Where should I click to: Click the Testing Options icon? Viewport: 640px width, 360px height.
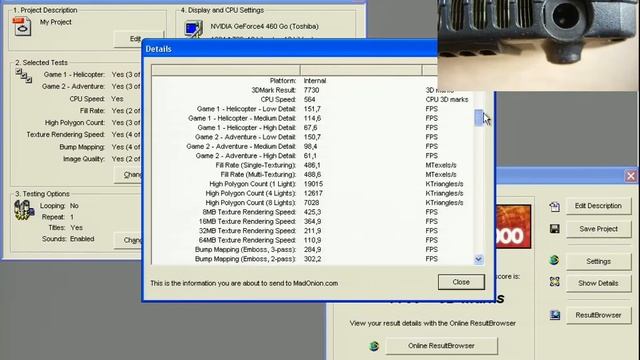(24, 210)
